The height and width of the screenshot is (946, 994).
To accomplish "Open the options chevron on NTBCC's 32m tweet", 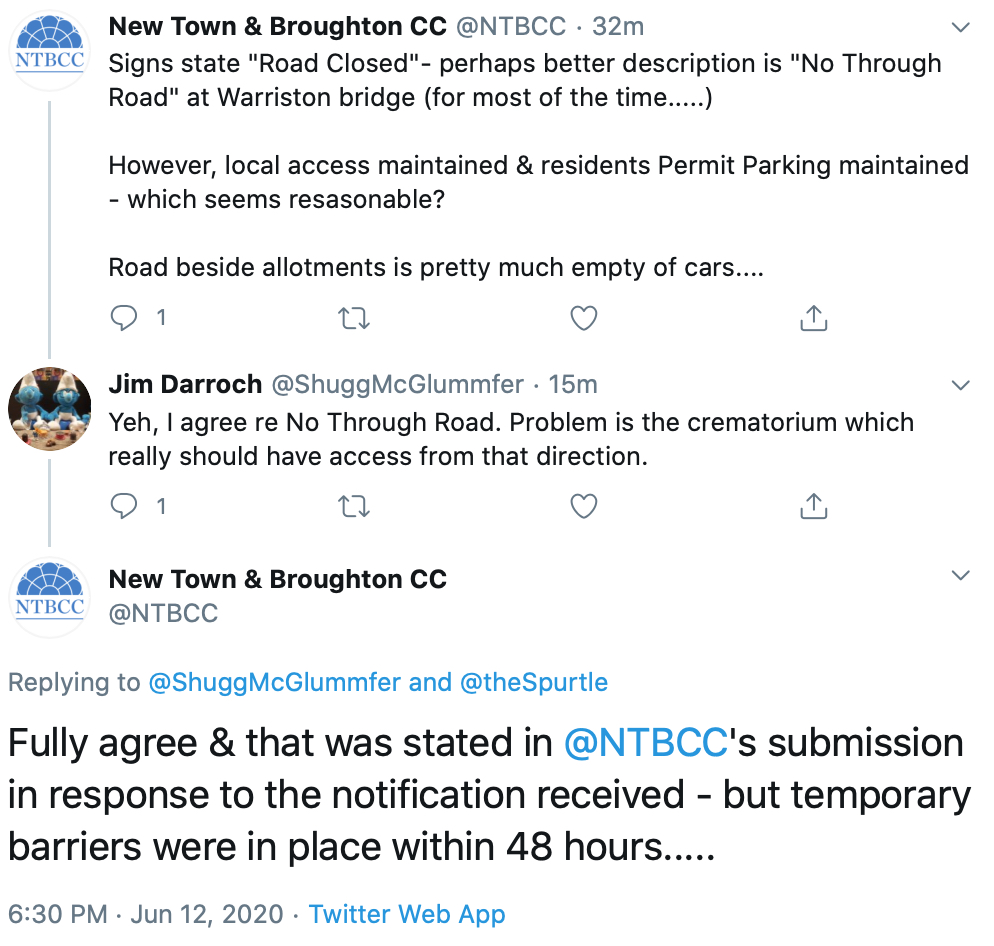I will point(961,27).
